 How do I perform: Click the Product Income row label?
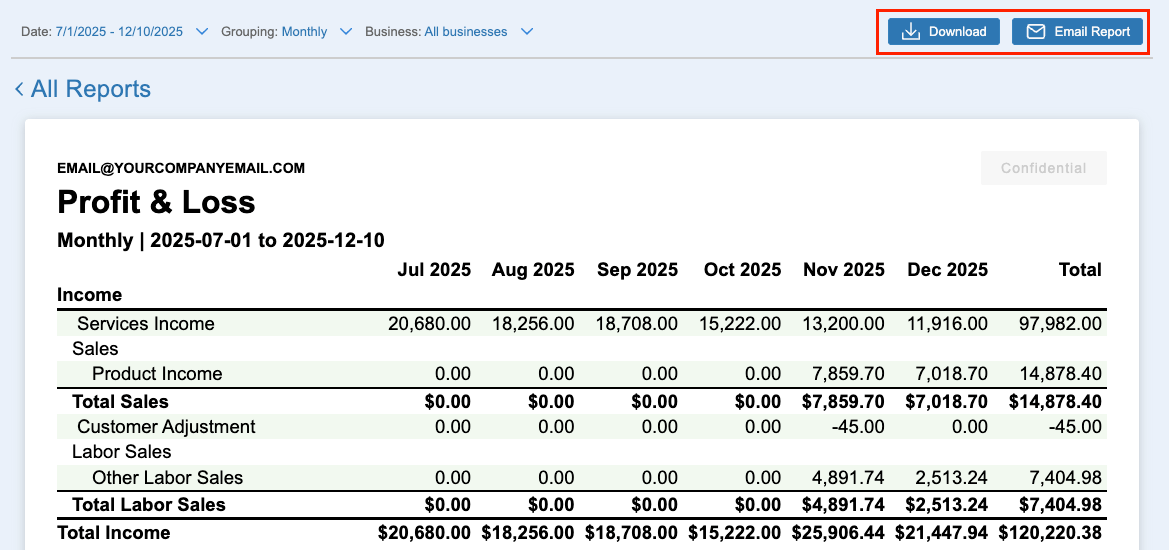(x=157, y=374)
